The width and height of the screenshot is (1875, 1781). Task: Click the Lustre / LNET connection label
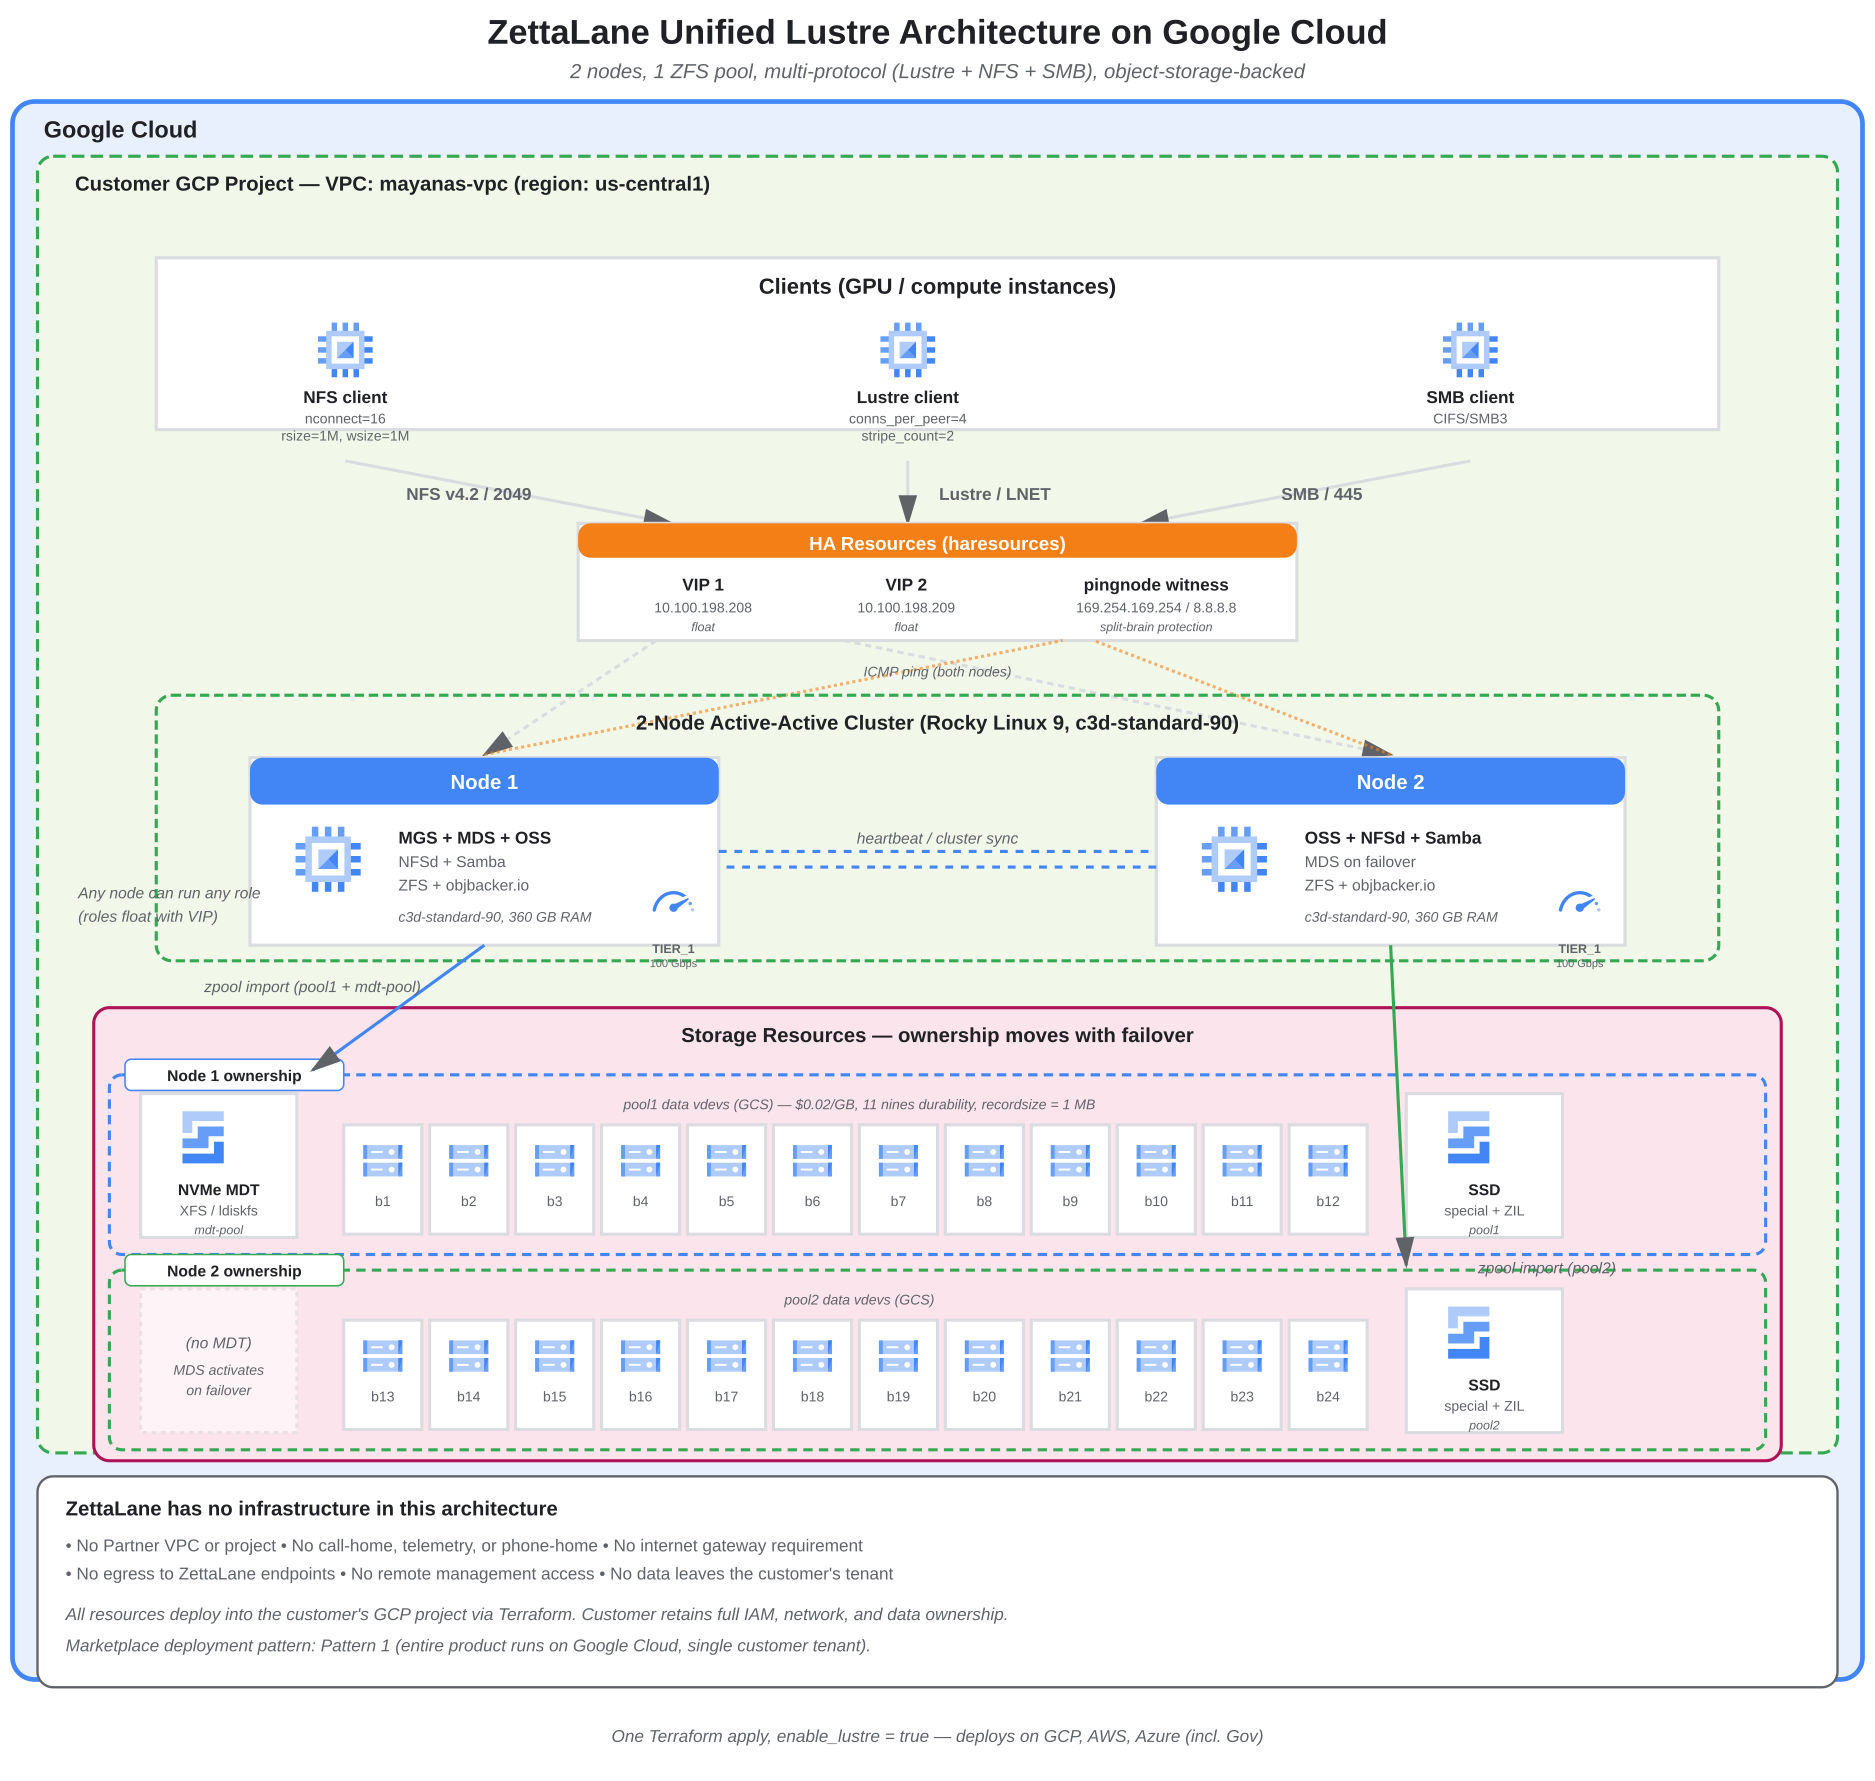[x=994, y=494]
